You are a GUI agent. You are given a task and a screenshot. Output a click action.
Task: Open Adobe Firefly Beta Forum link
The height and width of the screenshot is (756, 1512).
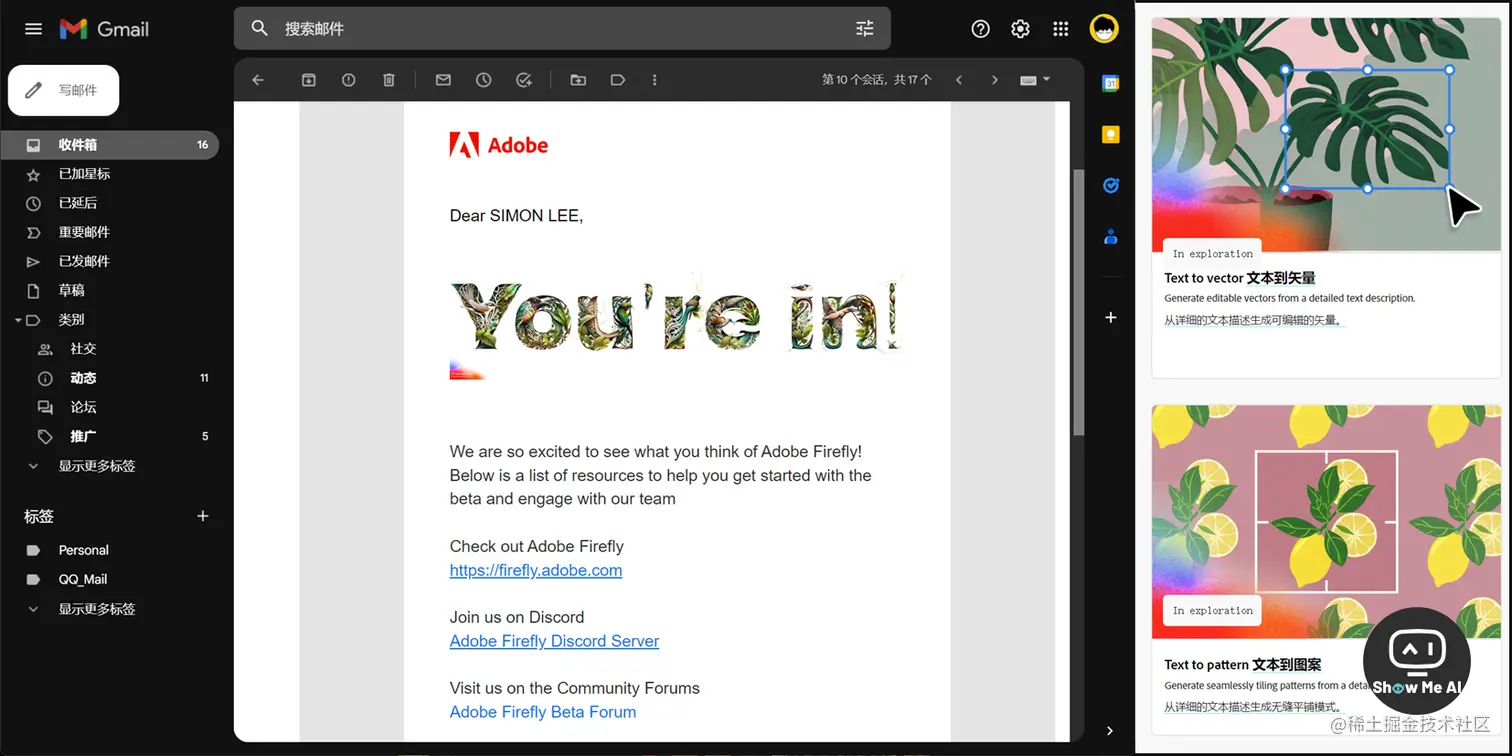543,712
